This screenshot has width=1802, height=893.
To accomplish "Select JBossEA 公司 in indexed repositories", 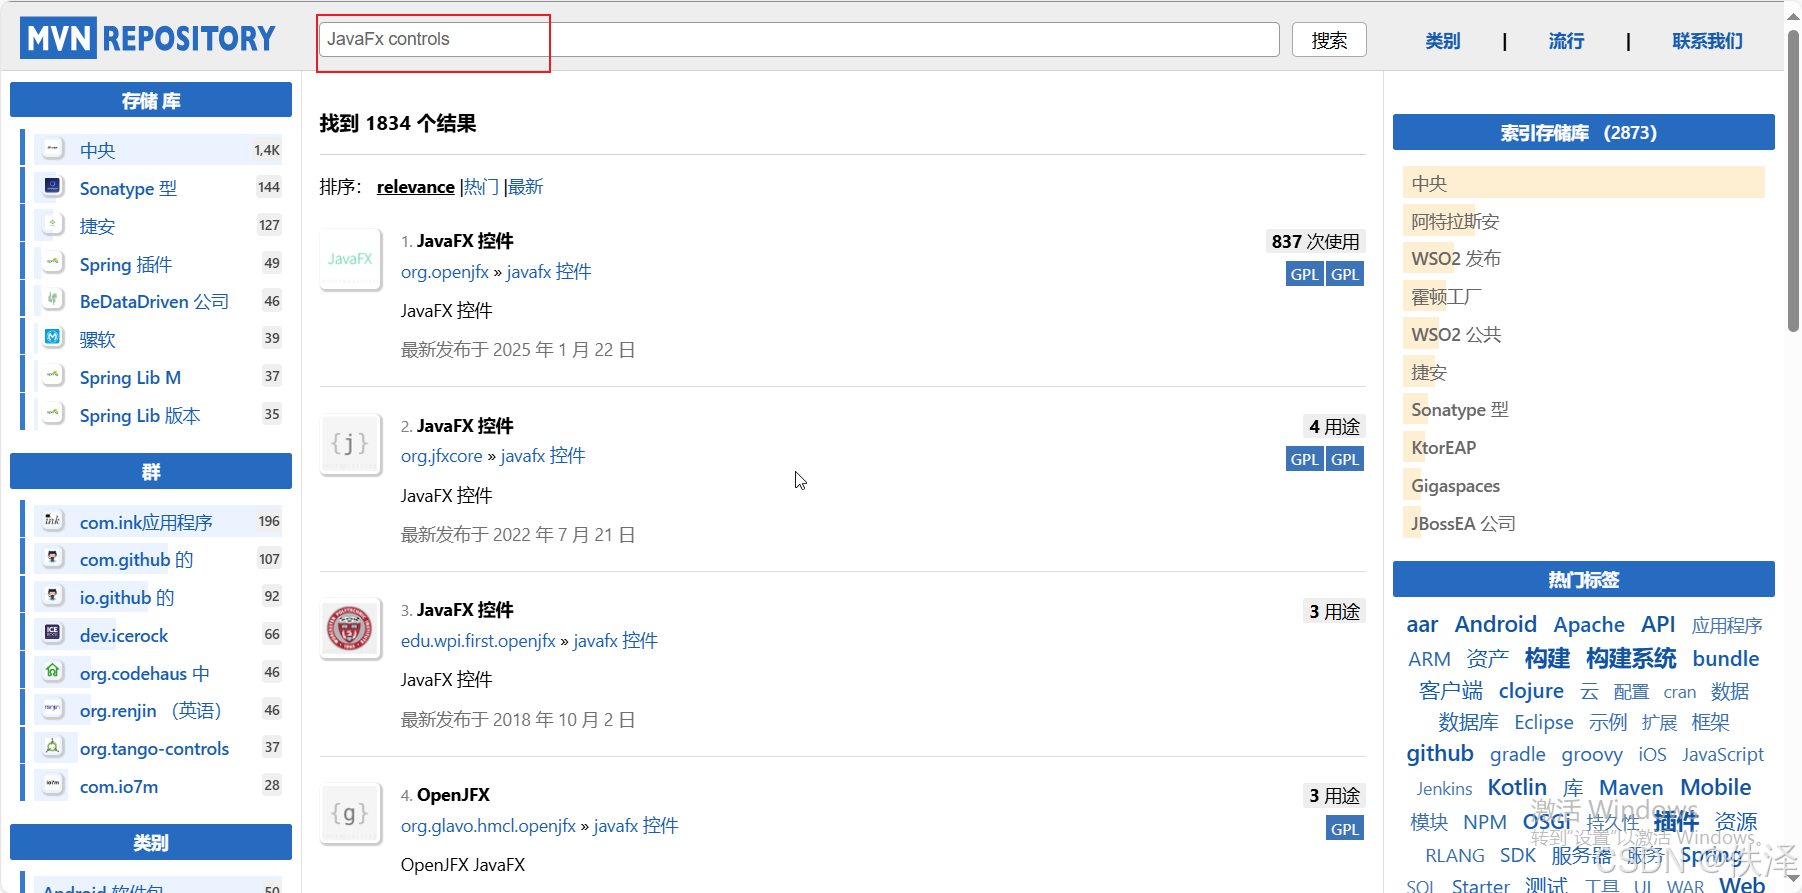I will (x=1464, y=523).
